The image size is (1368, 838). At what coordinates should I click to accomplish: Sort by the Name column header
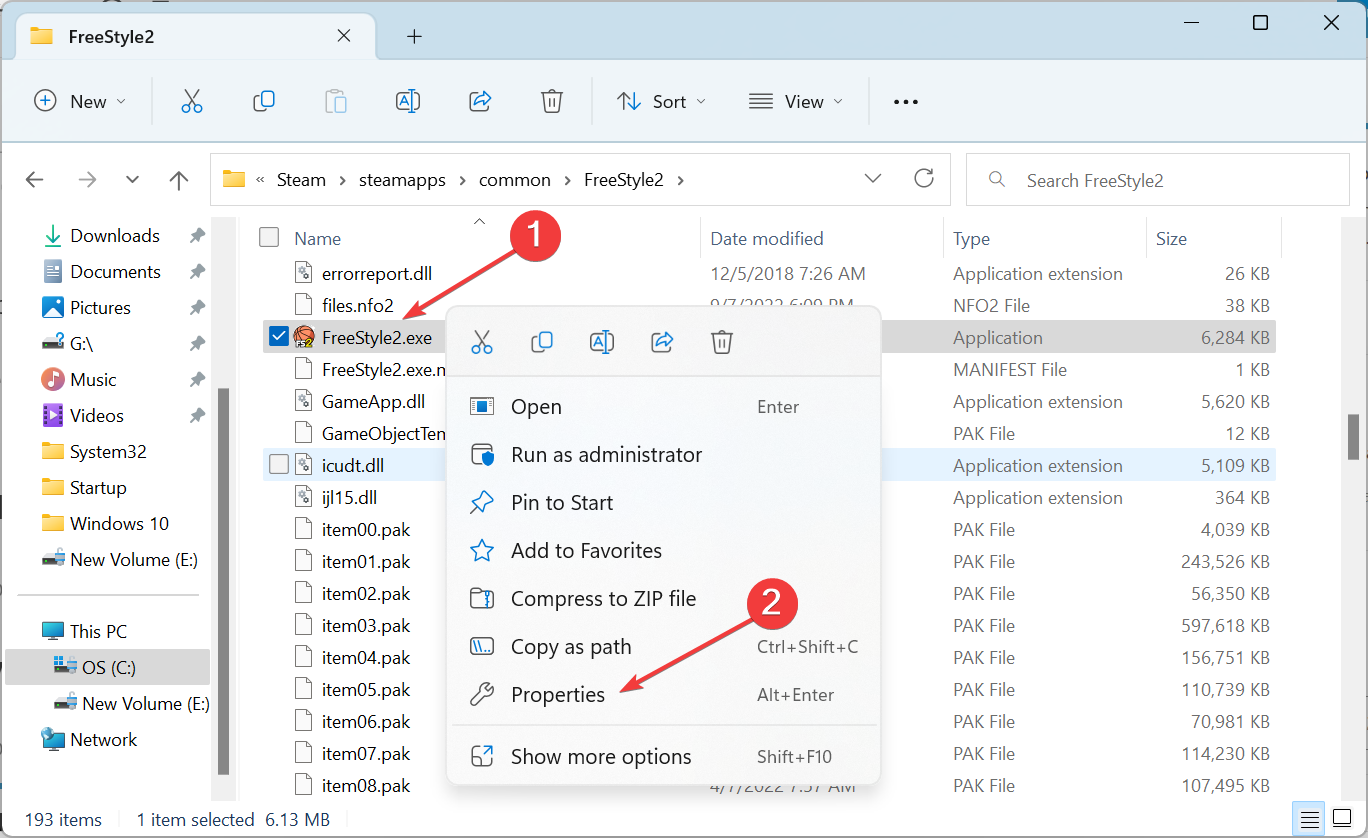[317, 239]
